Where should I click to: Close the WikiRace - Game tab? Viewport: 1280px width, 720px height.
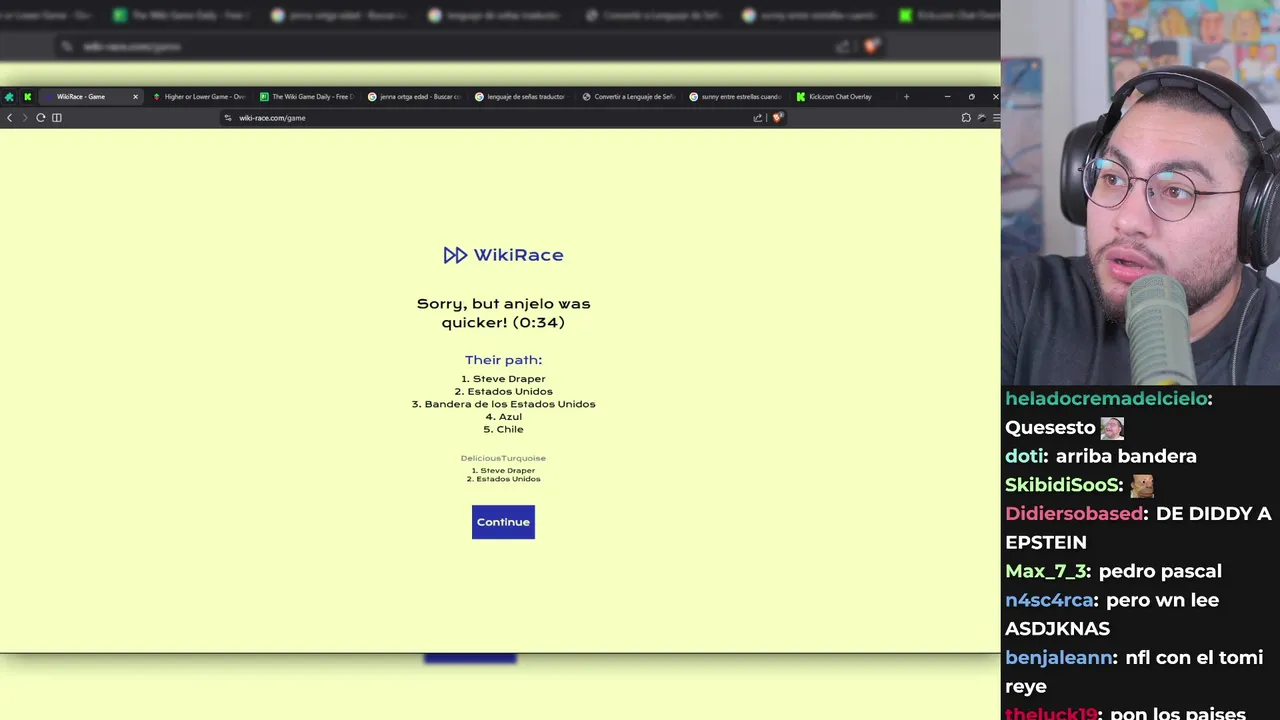pyautogui.click(x=135, y=97)
